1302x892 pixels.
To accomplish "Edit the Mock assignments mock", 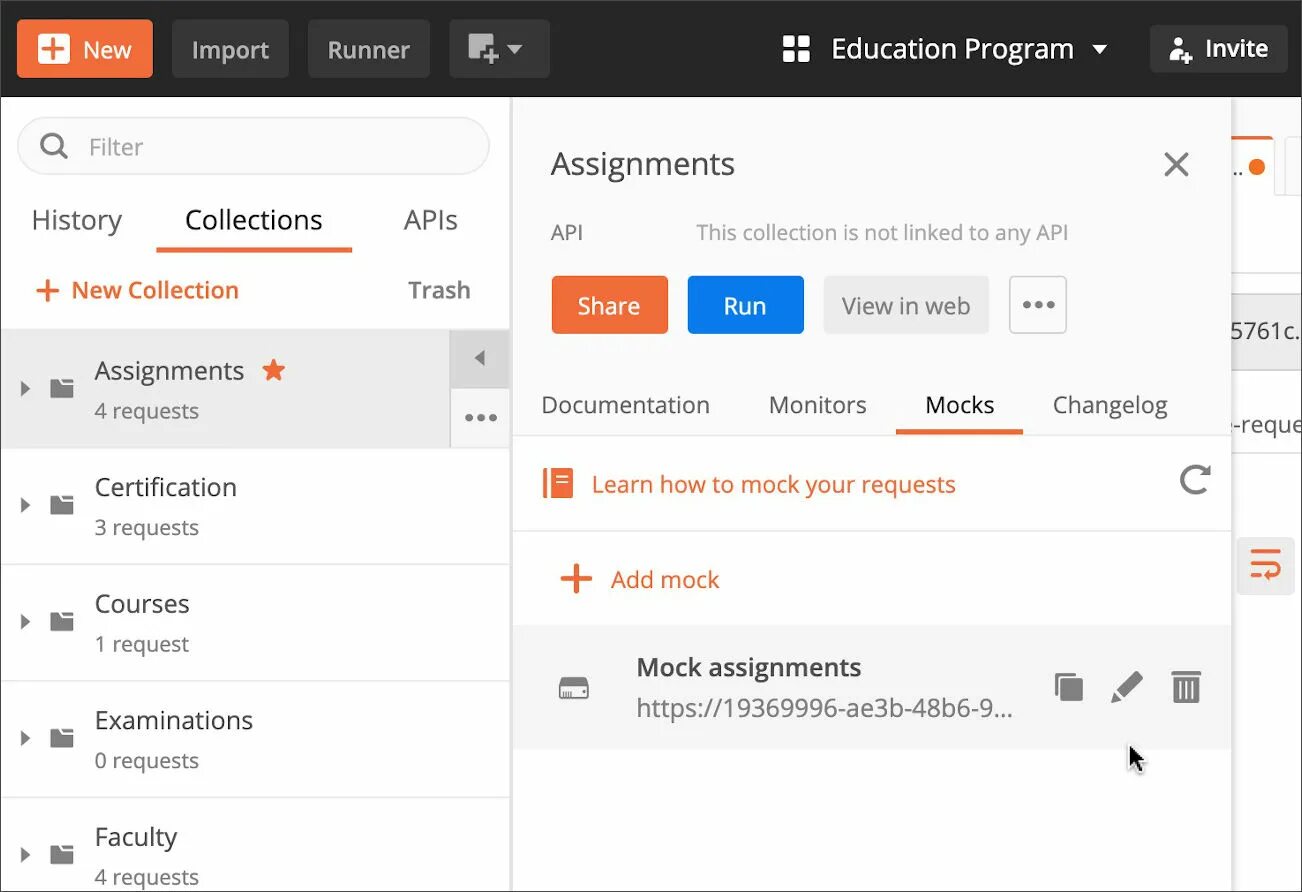I will (x=1127, y=687).
